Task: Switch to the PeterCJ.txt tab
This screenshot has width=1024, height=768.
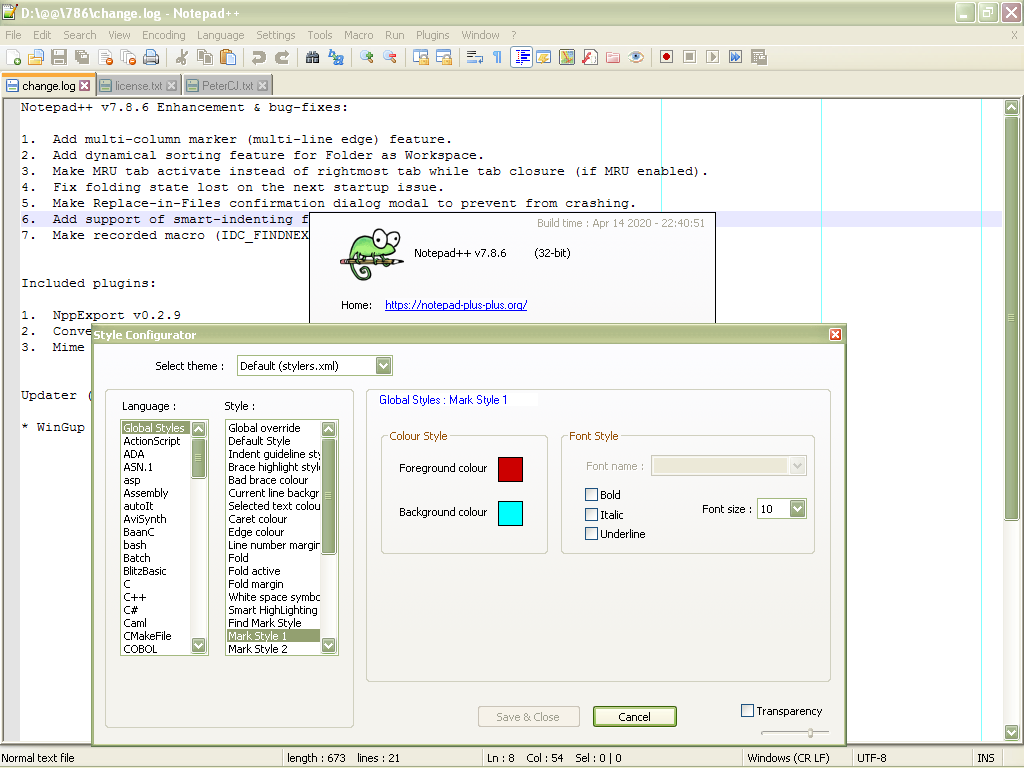Action: tap(227, 86)
